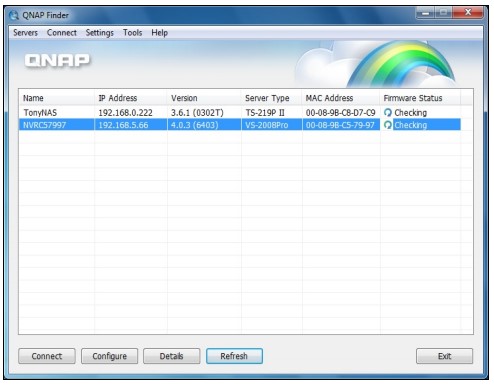The width and height of the screenshot is (494, 386).
Task: Click the checking spinner icon for TonyNAS
Action: click(387, 113)
